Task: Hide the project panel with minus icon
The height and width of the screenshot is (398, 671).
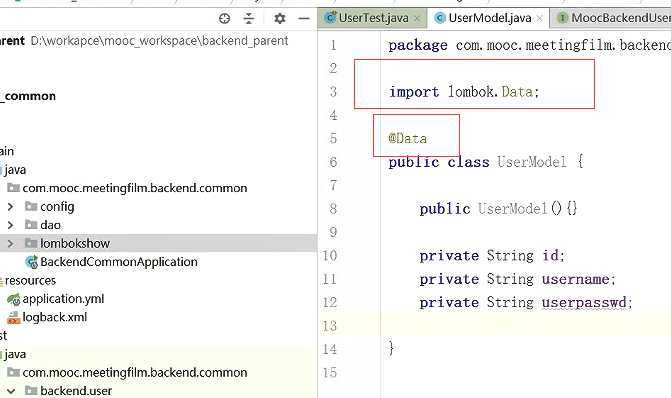Action: pyautogui.click(x=304, y=18)
